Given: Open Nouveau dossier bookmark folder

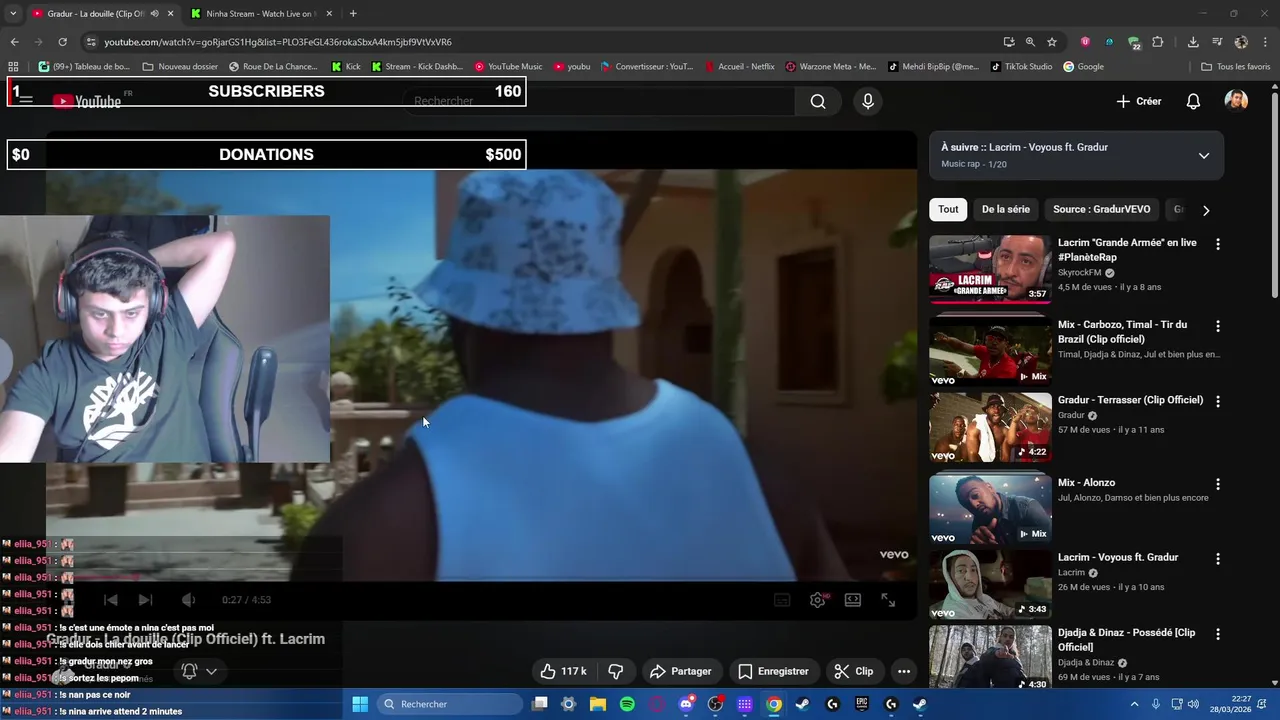Looking at the screenshot, I should click(x=180, y=67).
